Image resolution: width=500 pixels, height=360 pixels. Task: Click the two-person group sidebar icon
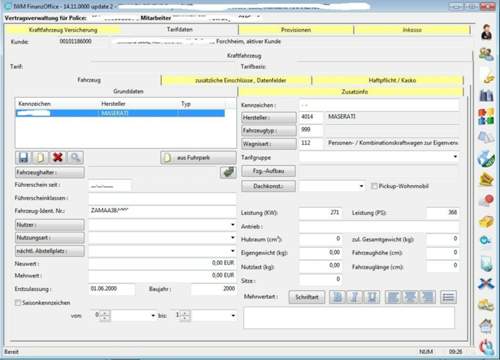486,54
